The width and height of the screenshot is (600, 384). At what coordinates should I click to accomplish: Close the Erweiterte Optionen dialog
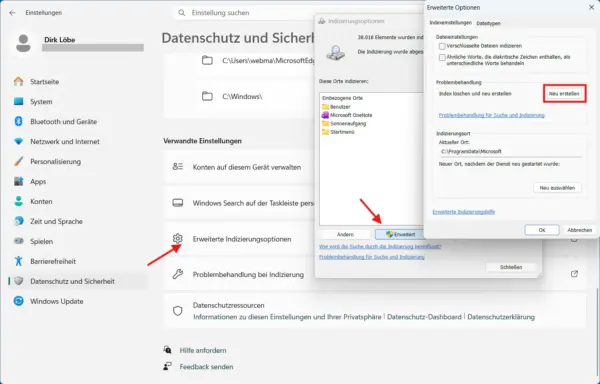(x=591, y=7)
